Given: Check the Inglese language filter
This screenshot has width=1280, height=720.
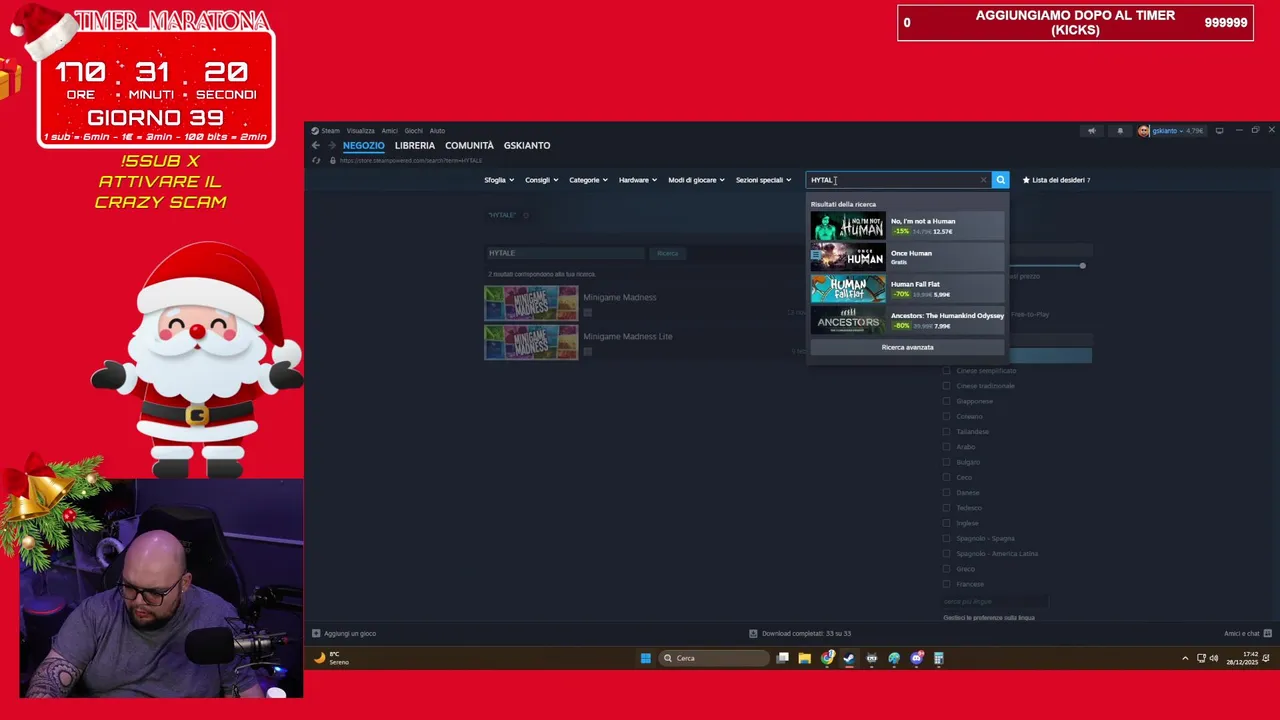Looking at the screenshot, I should coord(947,523).
